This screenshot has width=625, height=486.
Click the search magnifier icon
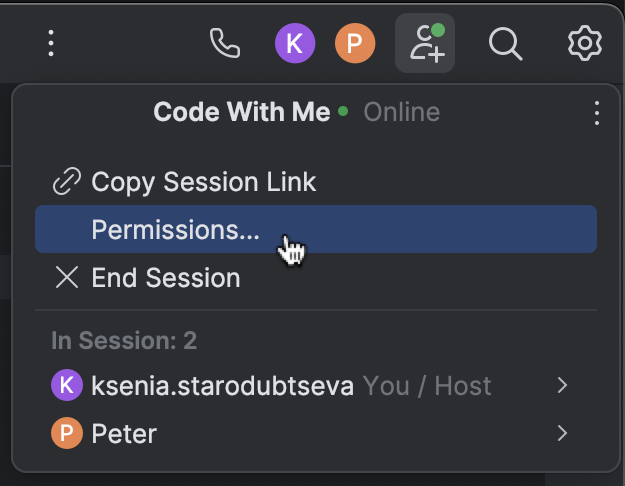click(x=505, y=43)
